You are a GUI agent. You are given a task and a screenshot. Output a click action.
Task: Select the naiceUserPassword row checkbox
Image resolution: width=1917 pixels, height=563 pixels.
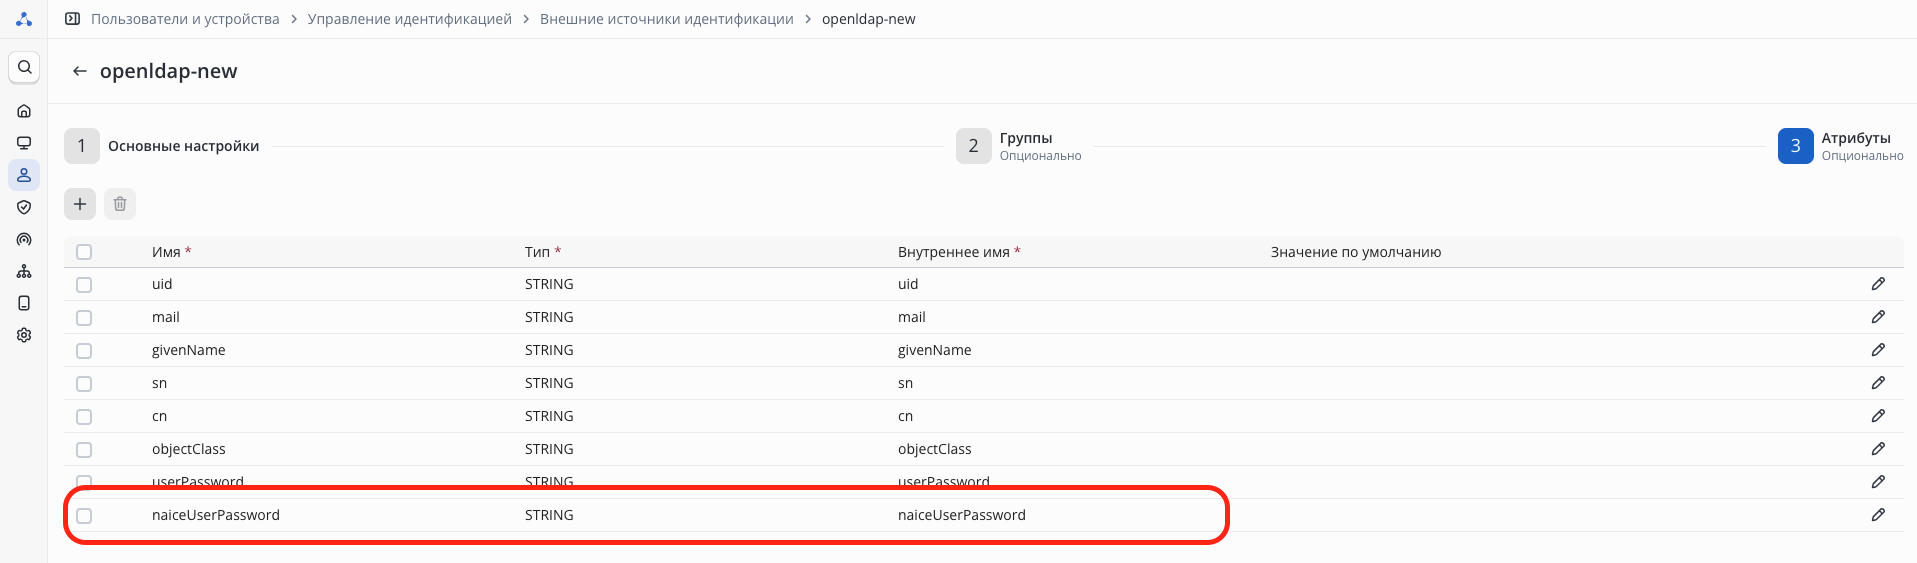[84, 516]
